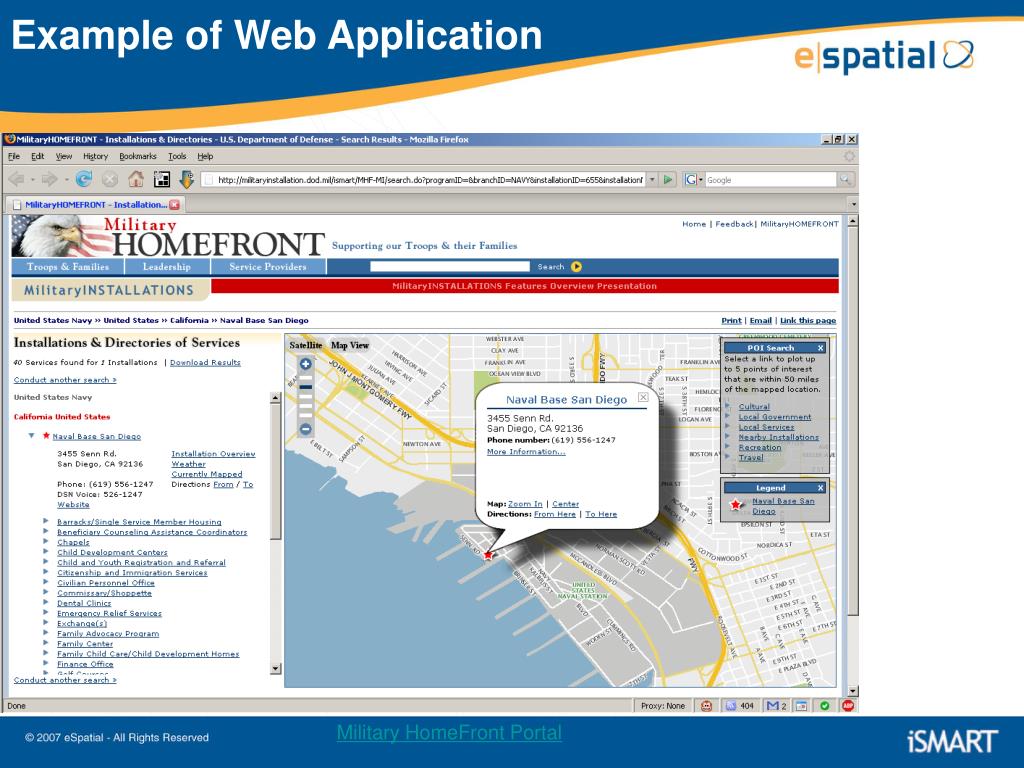Go to the Home page icon
The width and height of the screenshot is (1024, 768).
pyautogui.click(x=136, y=178)
